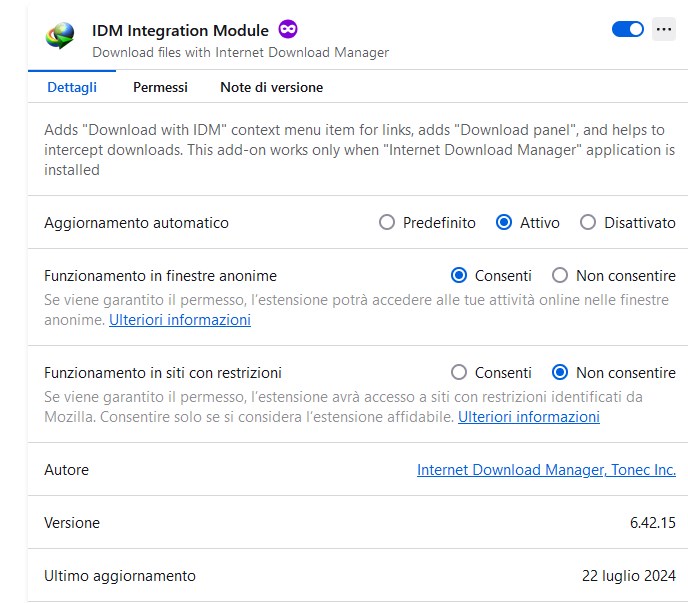Switch to the Dettagli tab
The width and height of the screenshot is (688, 603).
coord(72,87)
